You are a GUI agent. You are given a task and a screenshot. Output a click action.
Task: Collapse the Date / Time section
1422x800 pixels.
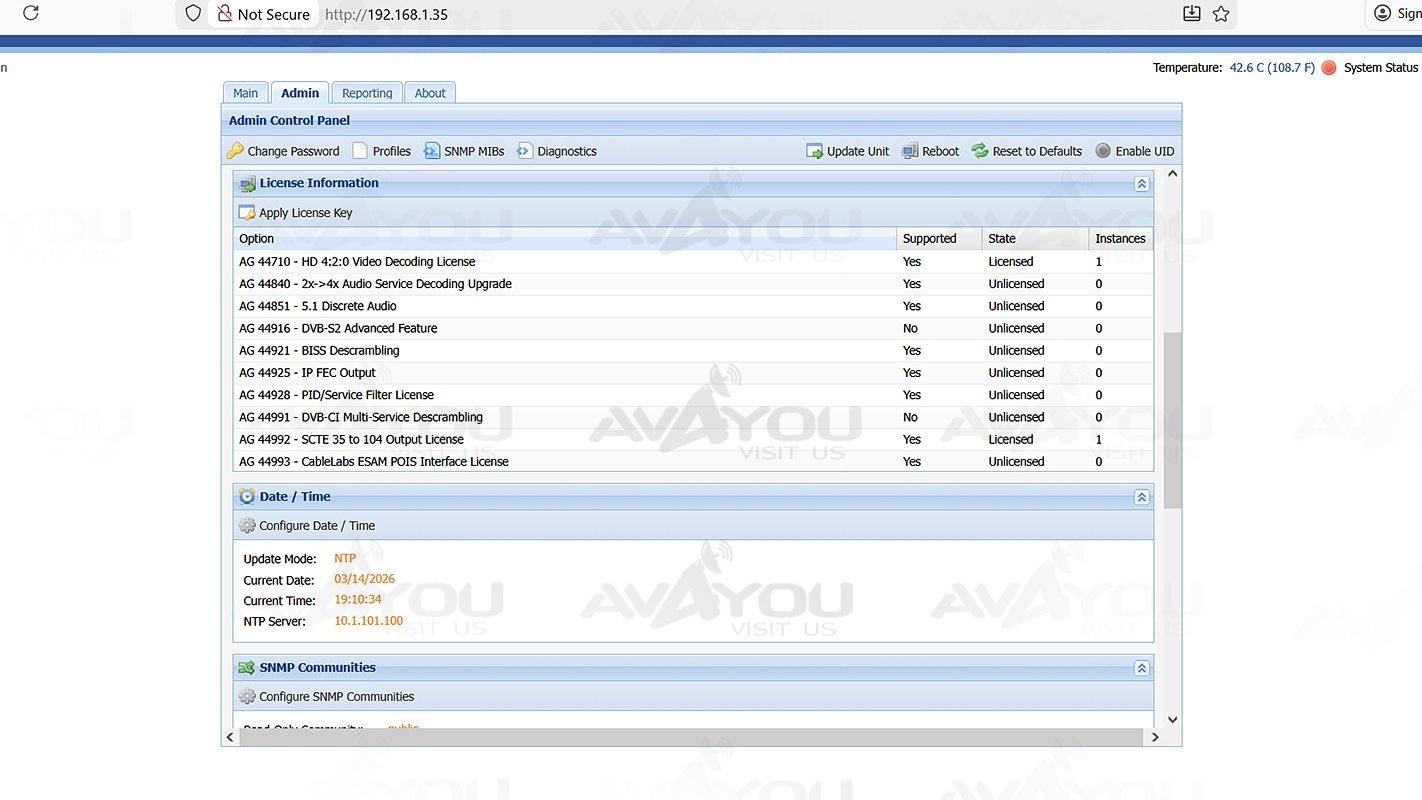coord(1141,497)
